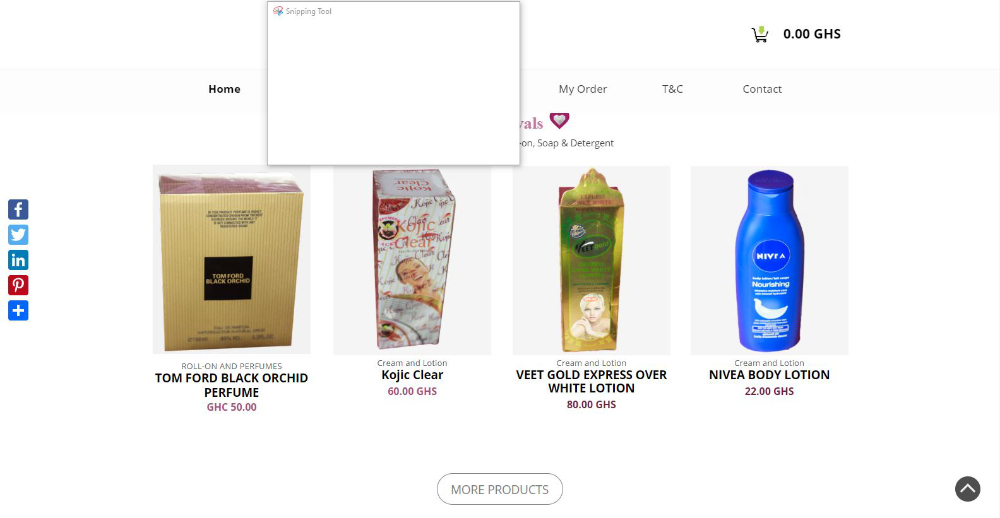
Task: Share page on Twitter icon
Action: click(x=18, y=235)
